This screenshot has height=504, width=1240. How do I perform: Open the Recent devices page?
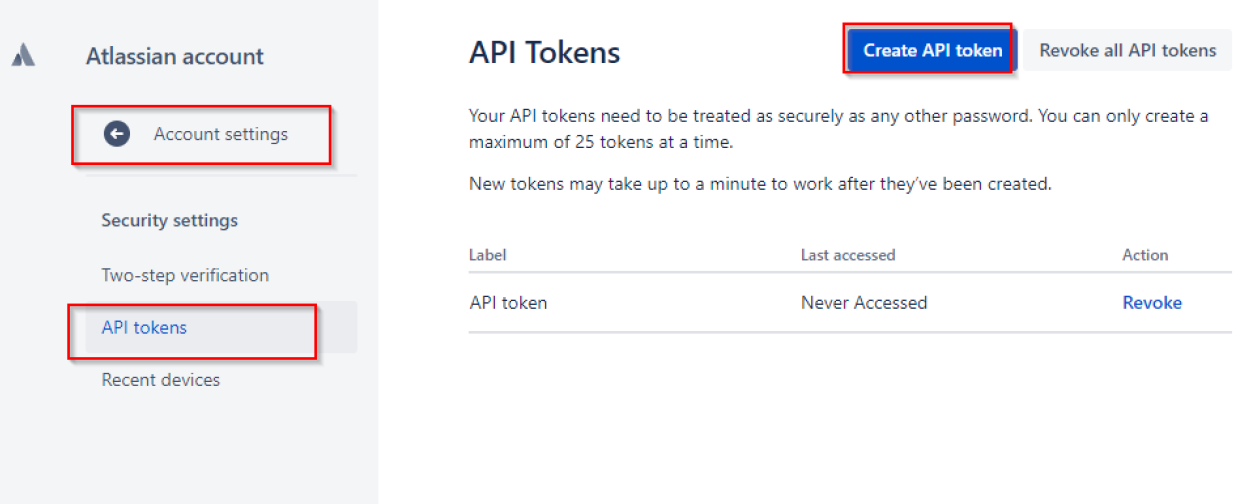click(161, 380)
